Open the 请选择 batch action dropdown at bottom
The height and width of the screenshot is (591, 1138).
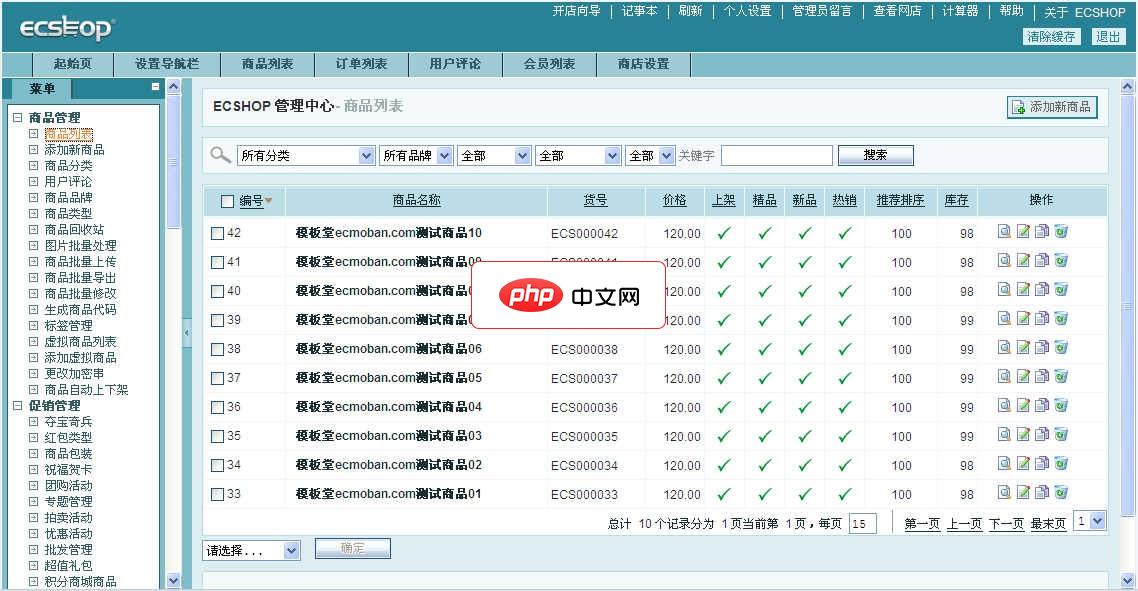pos(251,549)
